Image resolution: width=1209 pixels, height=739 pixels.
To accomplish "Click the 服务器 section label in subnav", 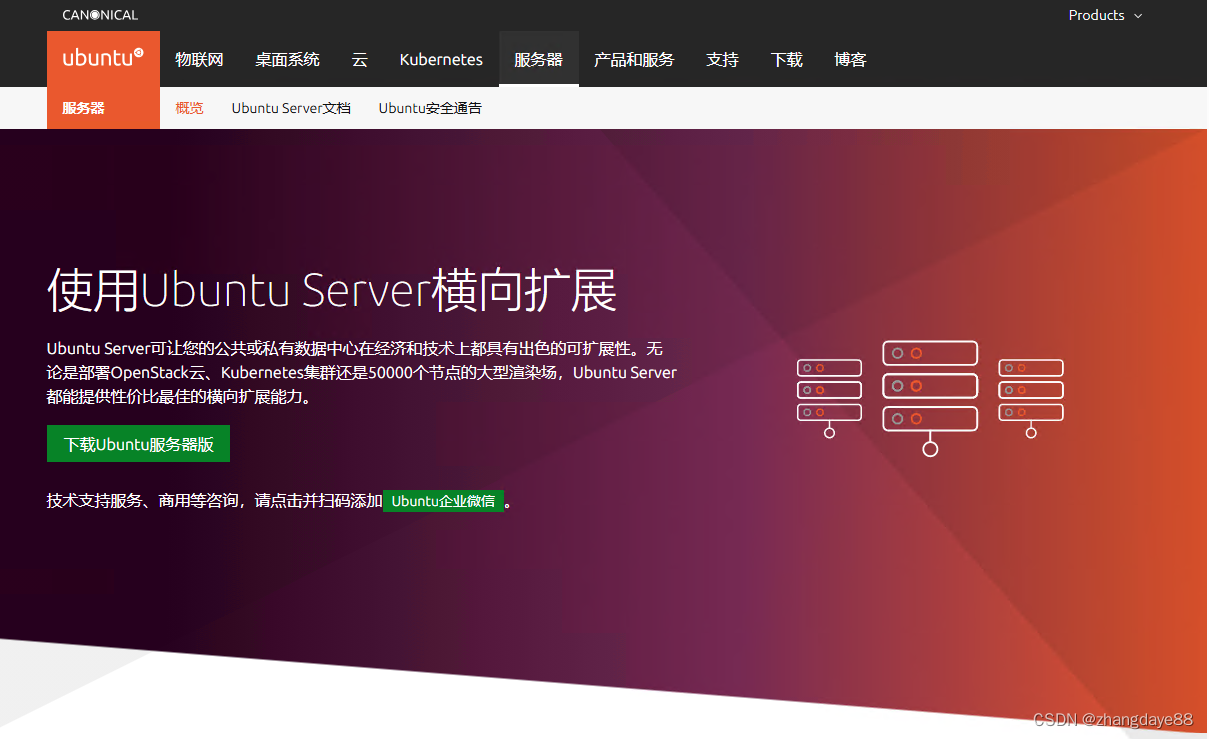I will [83, 108].
